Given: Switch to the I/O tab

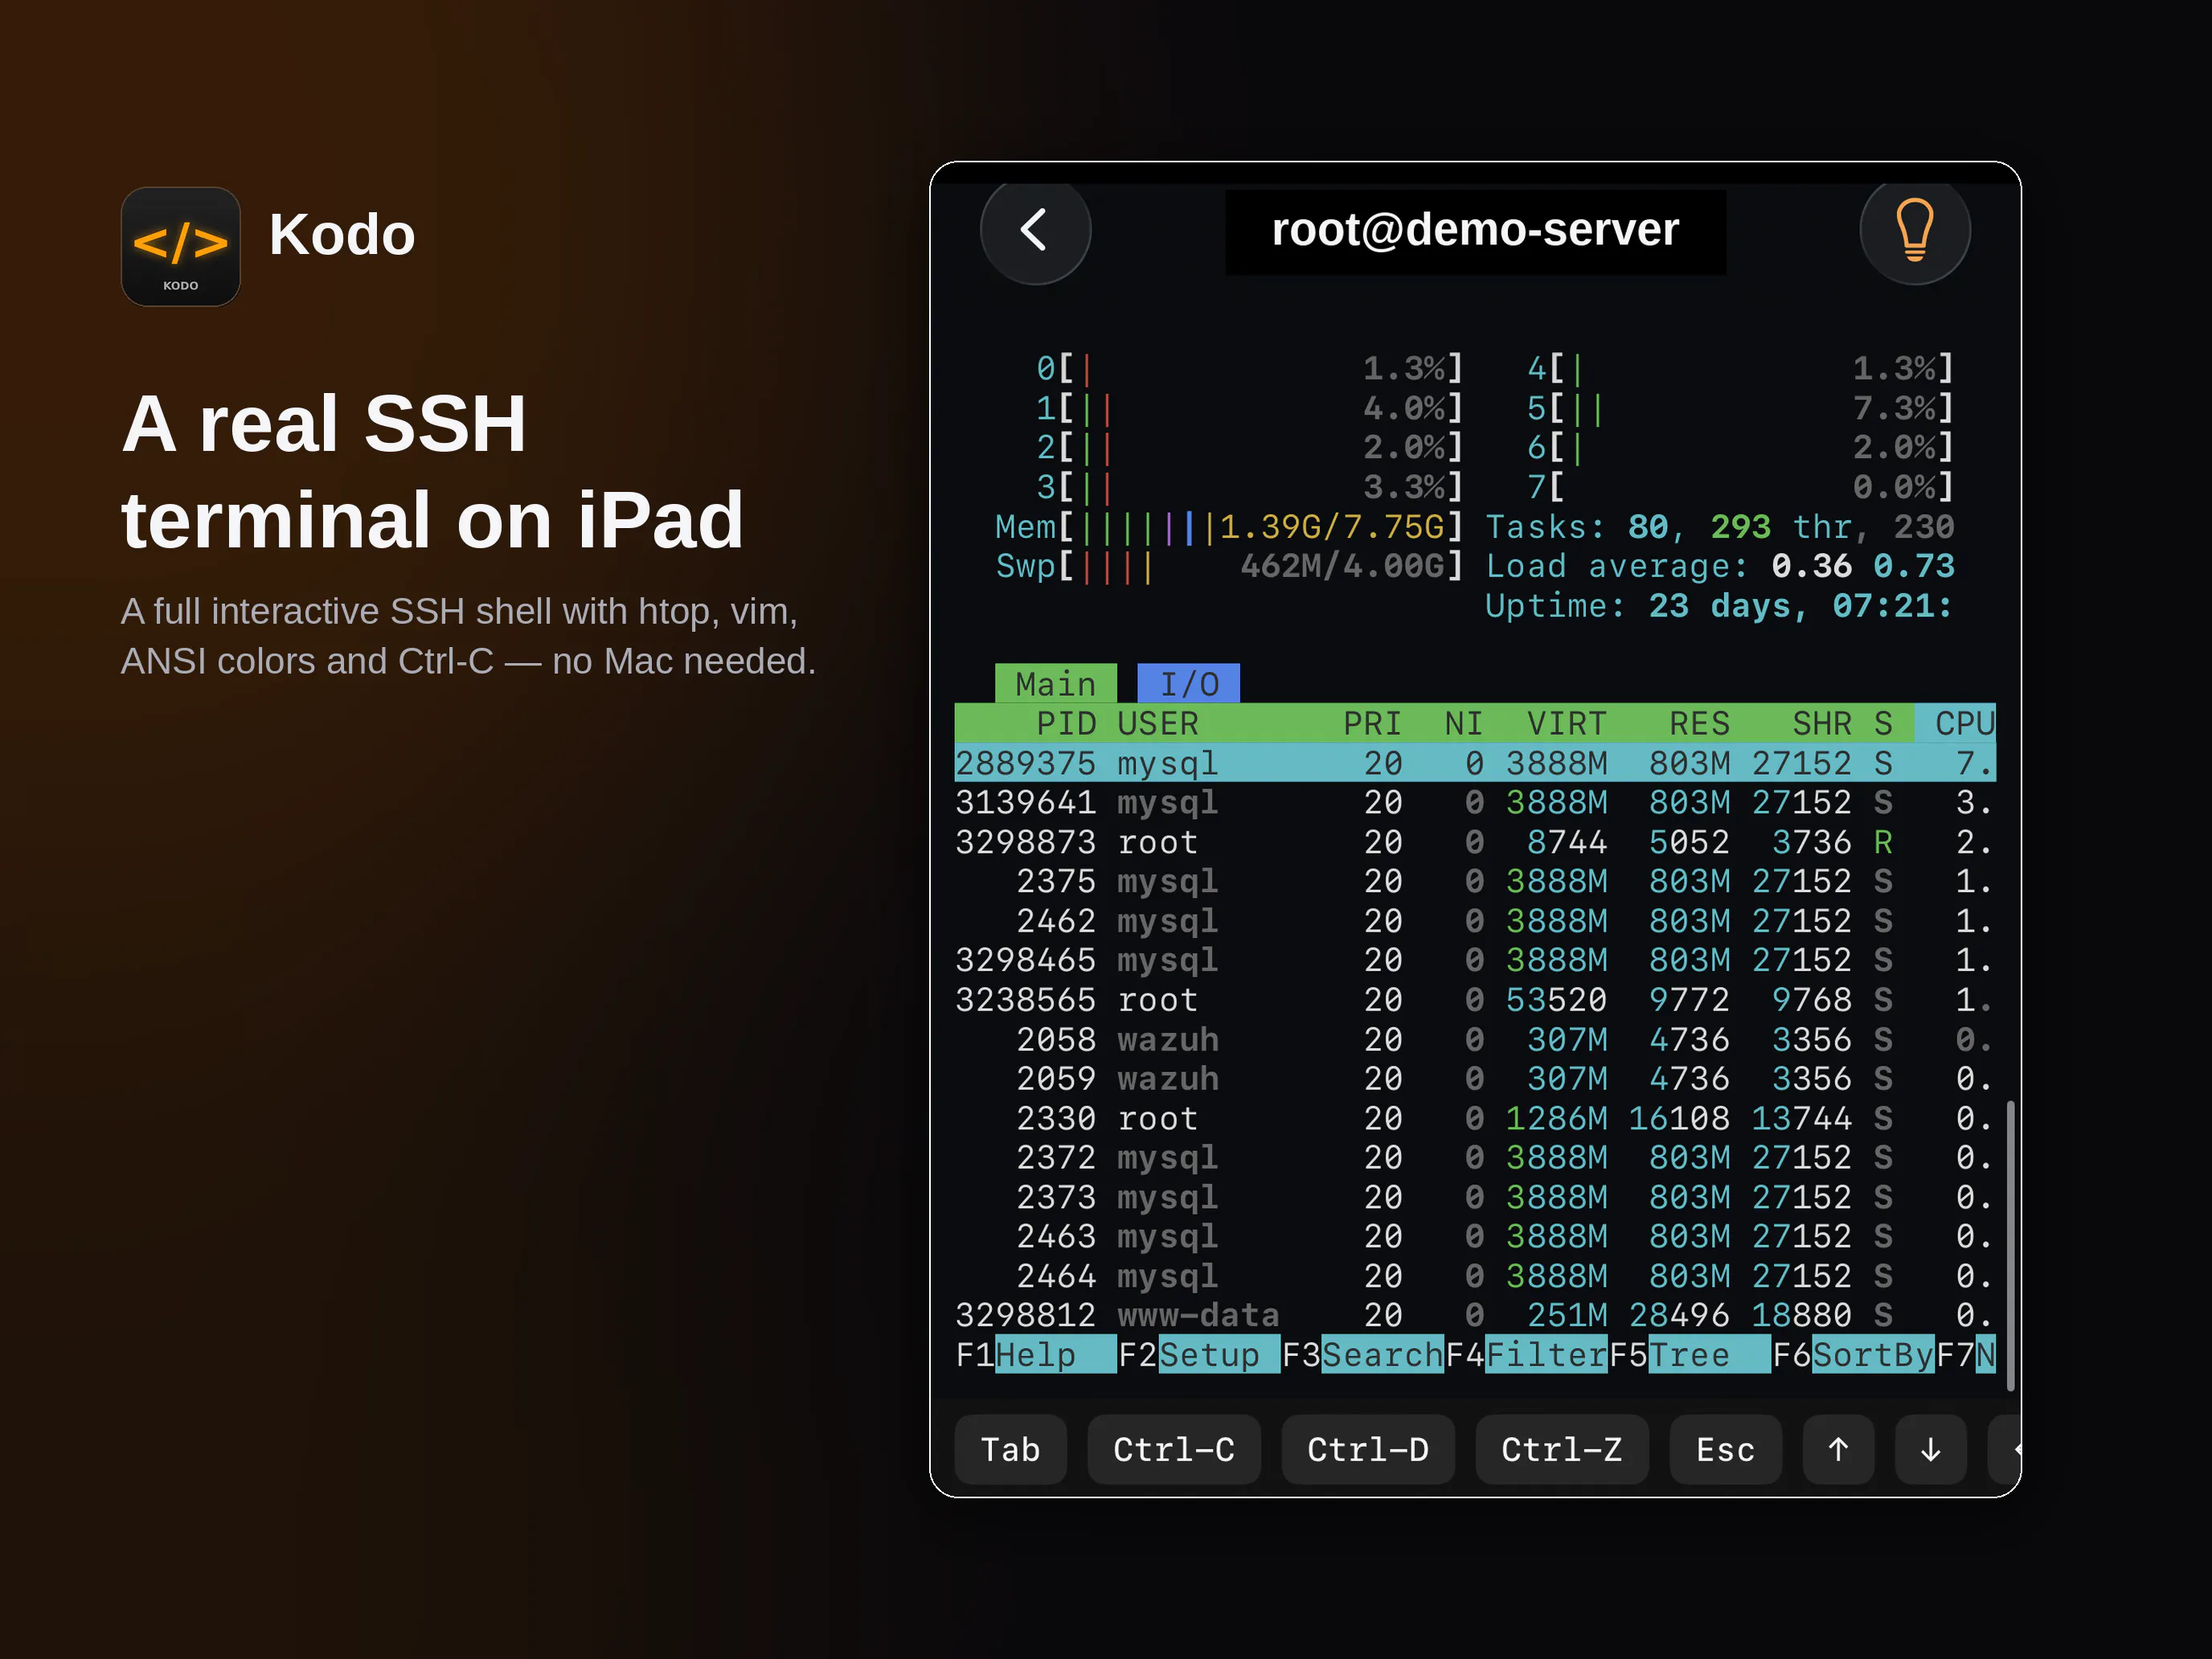Looking at the screenshot, I should pyautogui.click(x=1189, y=684).
